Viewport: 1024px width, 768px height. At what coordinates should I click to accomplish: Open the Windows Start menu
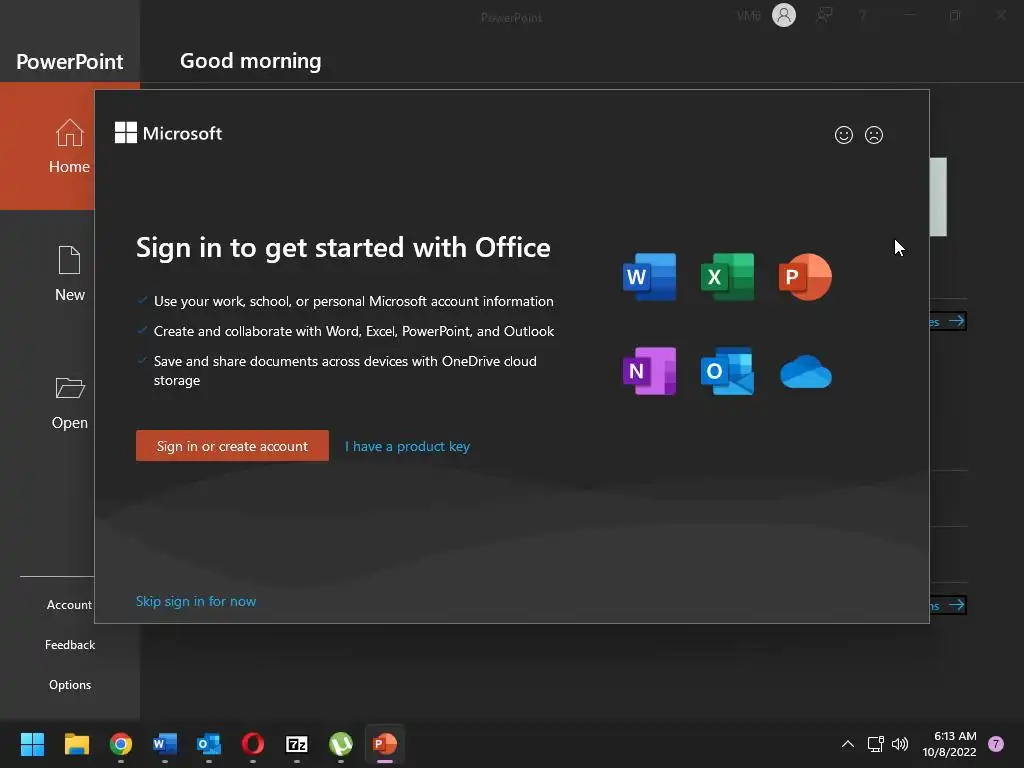pos(32,744)
